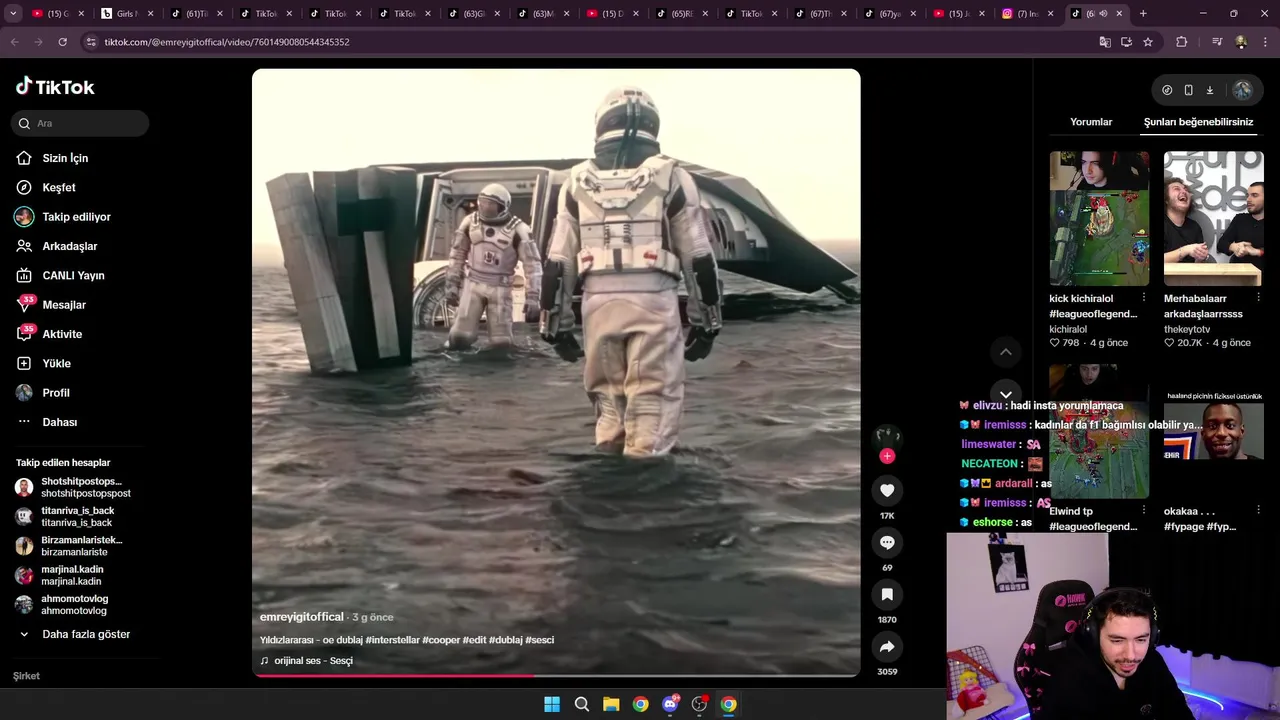This screenshot has width=1280, height=720.
Task: Follow the creator with red plus badge
Action: [x=887, y=456]
